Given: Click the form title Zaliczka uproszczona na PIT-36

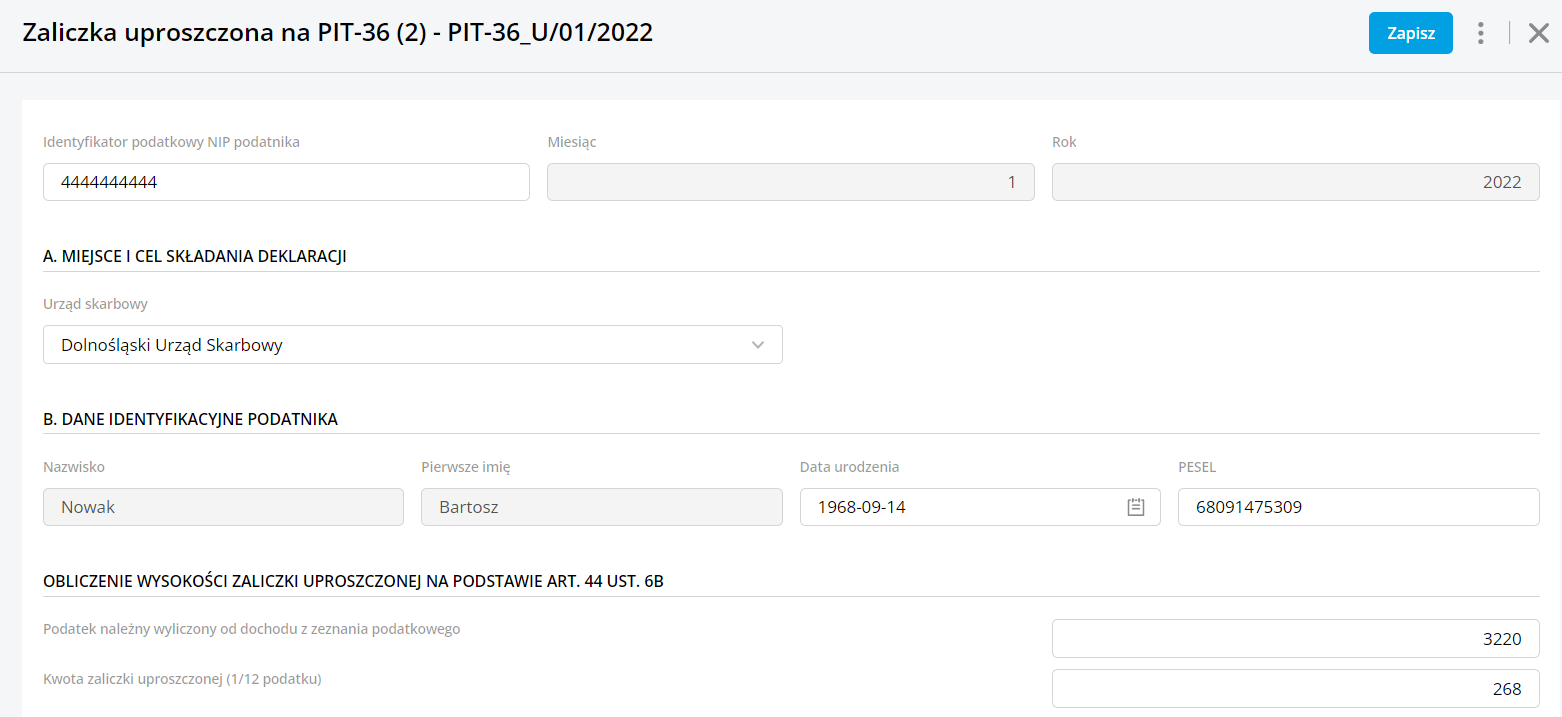Looking at the screenshot, I should 338,33.
